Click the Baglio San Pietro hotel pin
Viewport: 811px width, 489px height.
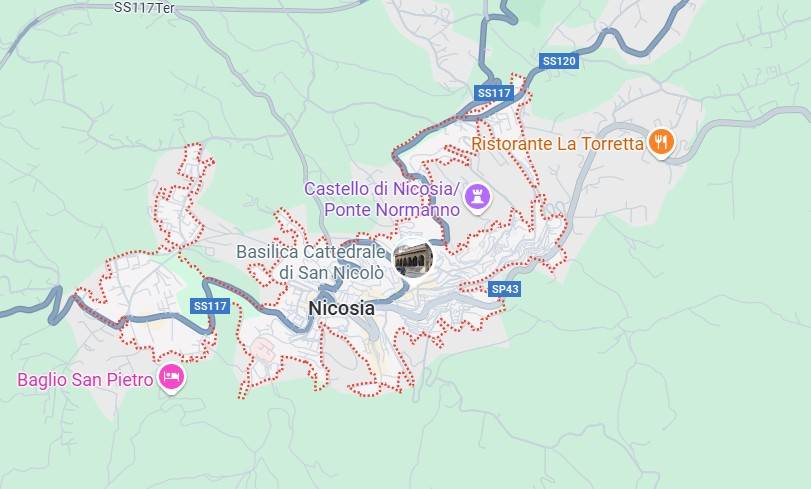click(172, 378)
